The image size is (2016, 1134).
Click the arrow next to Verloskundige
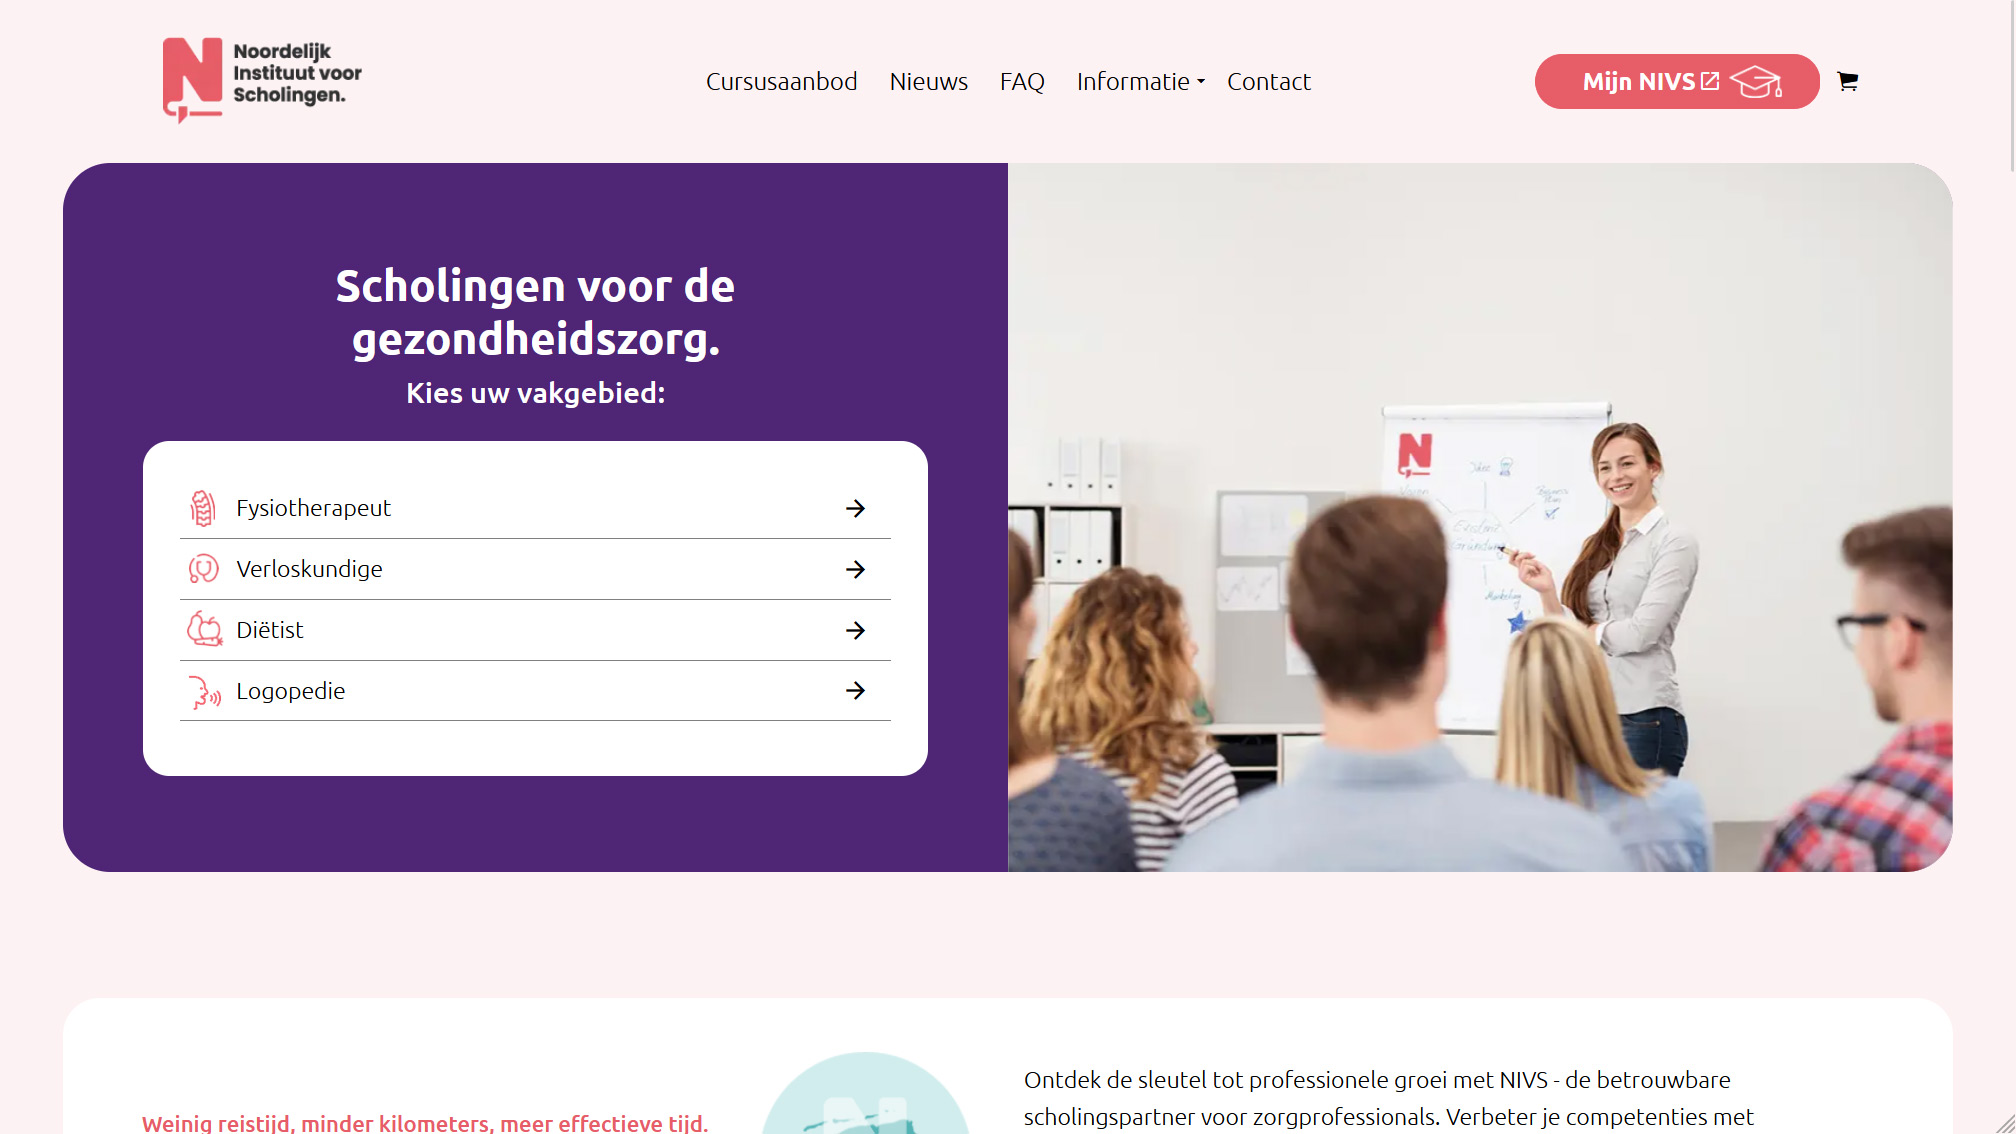point(855,569)
